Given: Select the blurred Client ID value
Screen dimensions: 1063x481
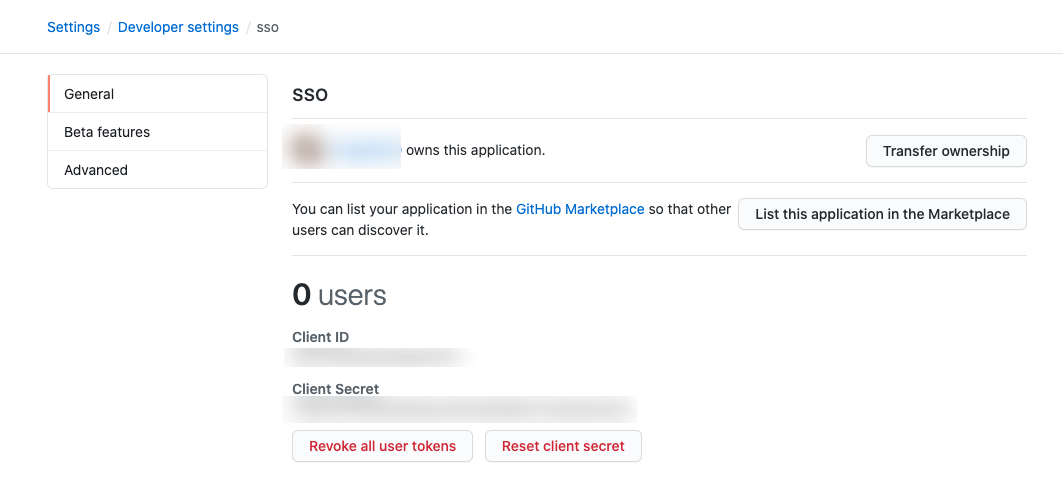Looking at the screenshot, I should coord(378,356).
